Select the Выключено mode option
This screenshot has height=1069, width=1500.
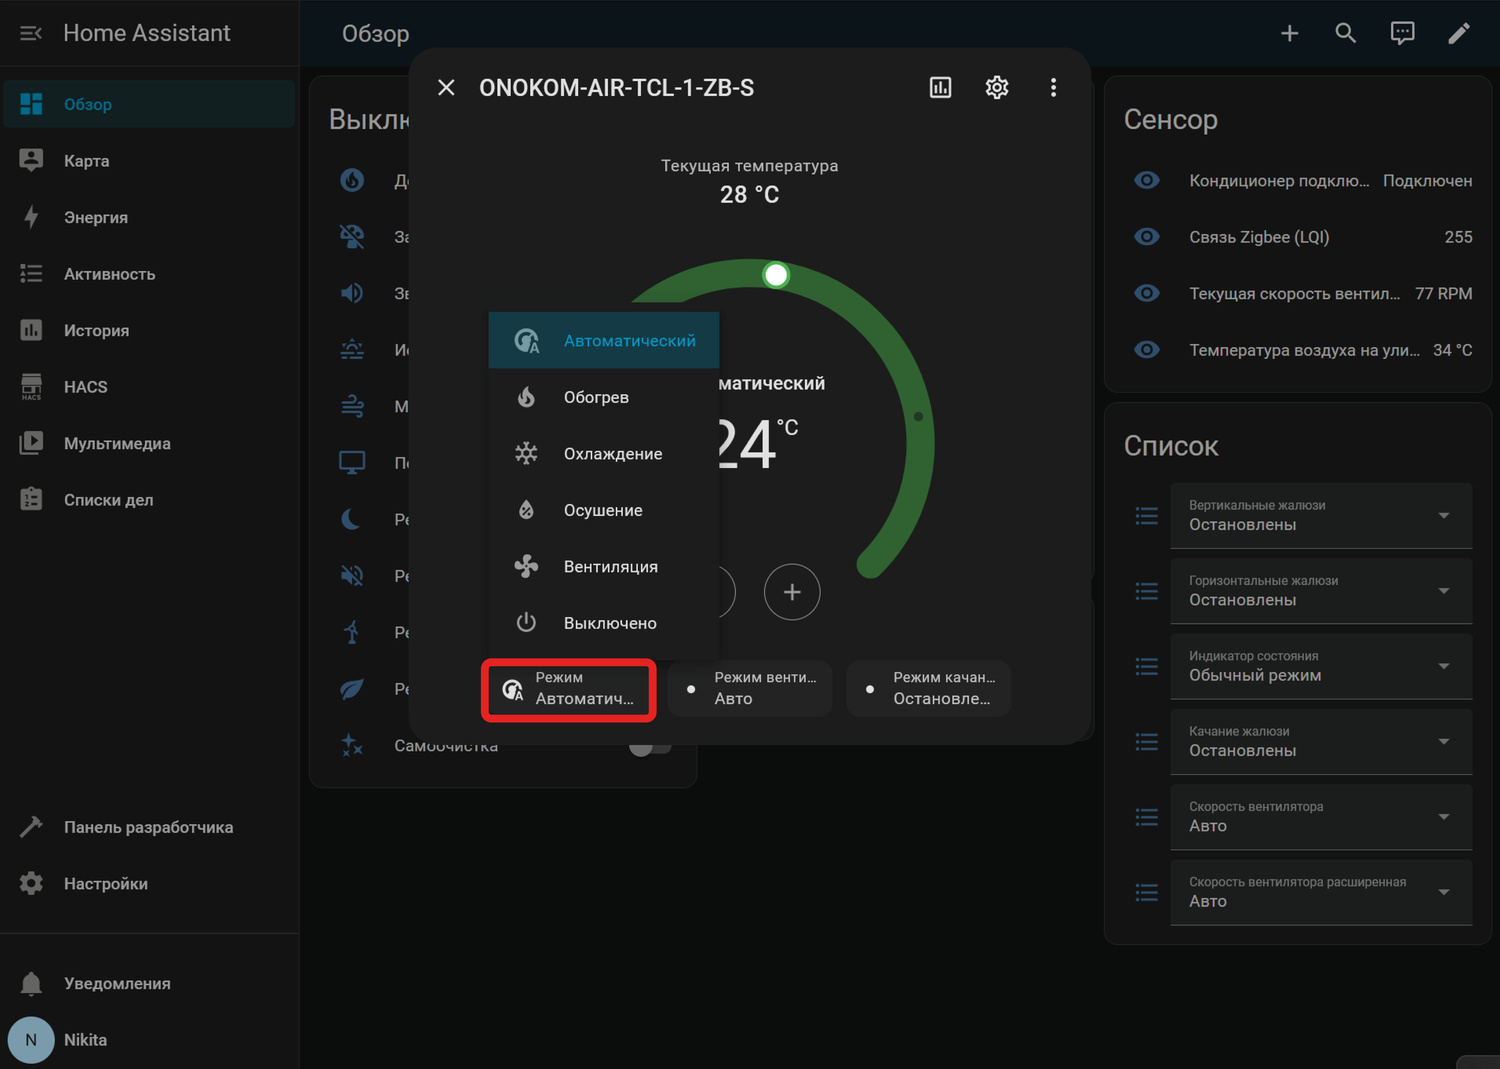[604, 623]
